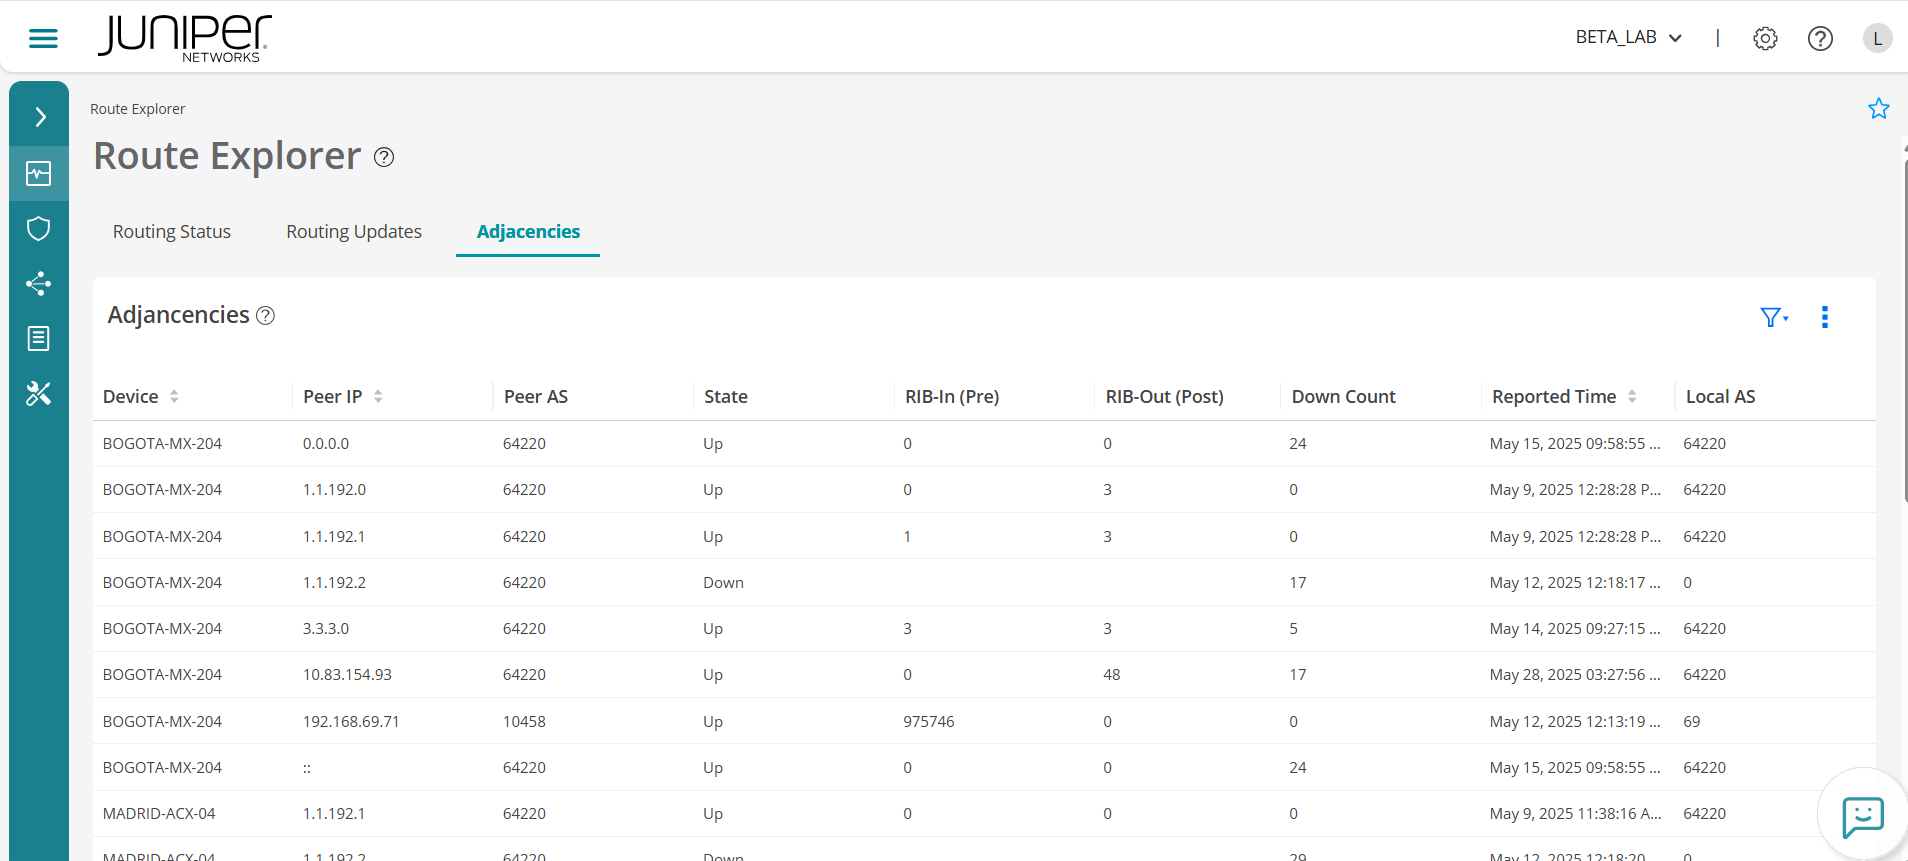This screenshot has width=1908, height=861.
Task: Open the inventory list icon
Action: pyautogui.click(x=39, y=339)
